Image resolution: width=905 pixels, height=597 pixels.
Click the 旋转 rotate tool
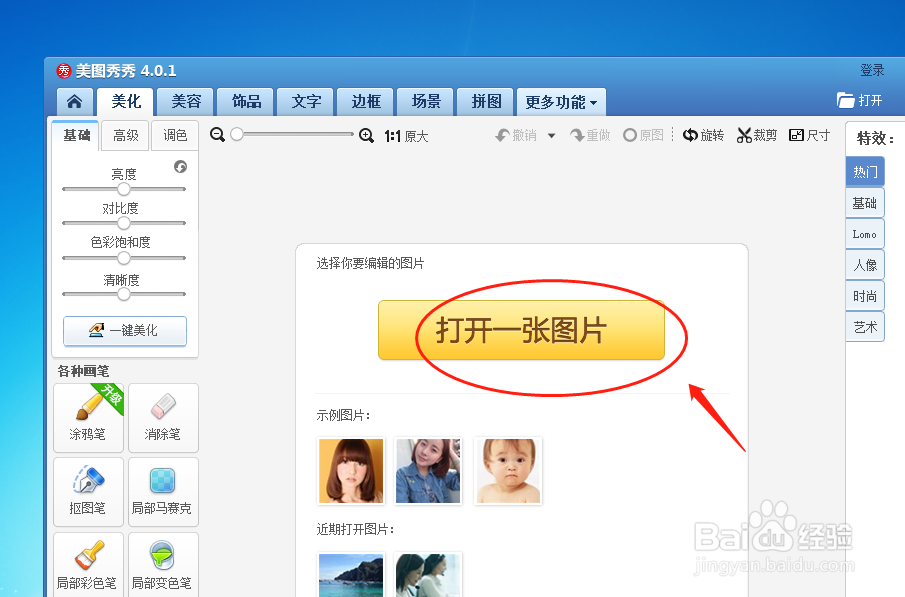point(703,135)
